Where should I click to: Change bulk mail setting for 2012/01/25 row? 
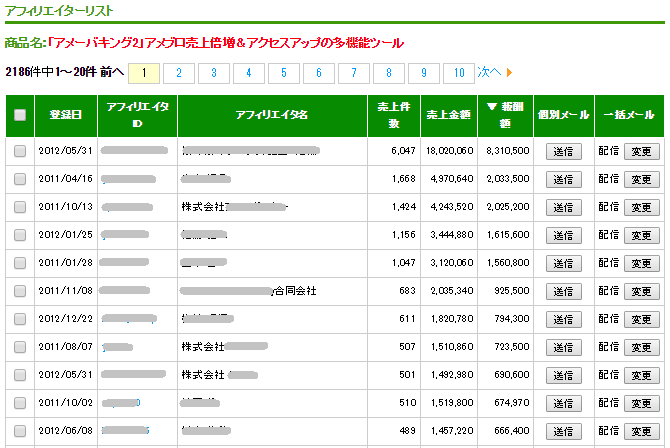click(x=640, y=235)
